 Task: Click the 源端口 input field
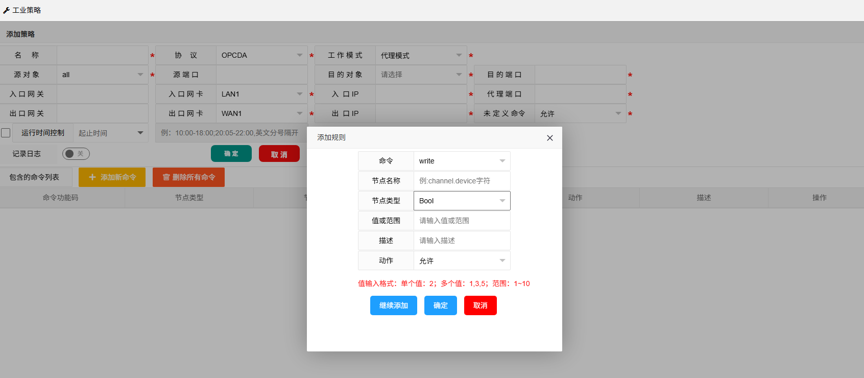pyautogui.click(x=262, y=74)
